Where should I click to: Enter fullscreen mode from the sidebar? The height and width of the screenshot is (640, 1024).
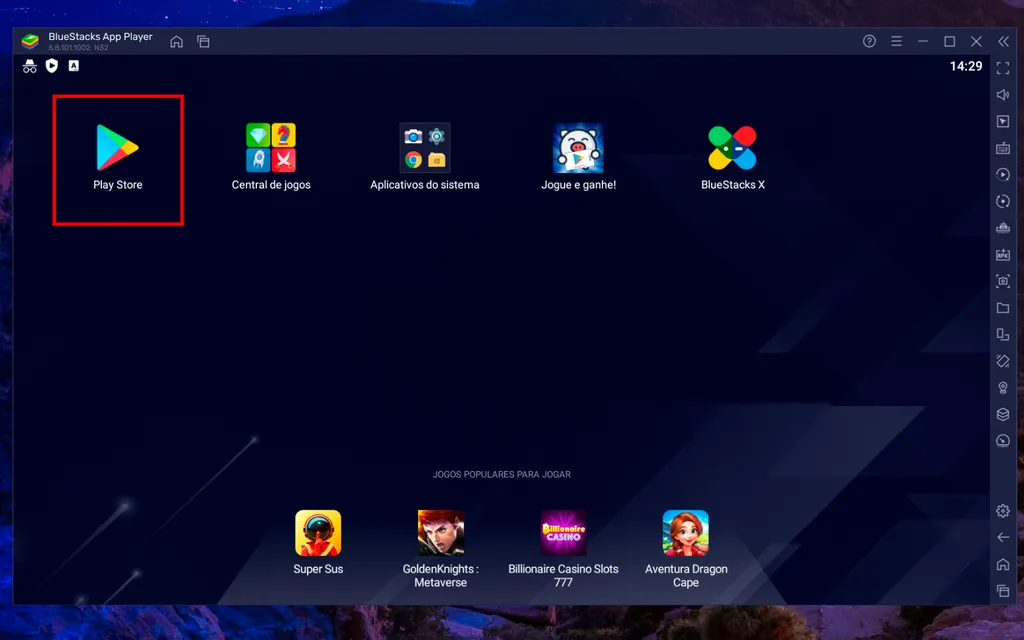click(x=1003, y=68)
